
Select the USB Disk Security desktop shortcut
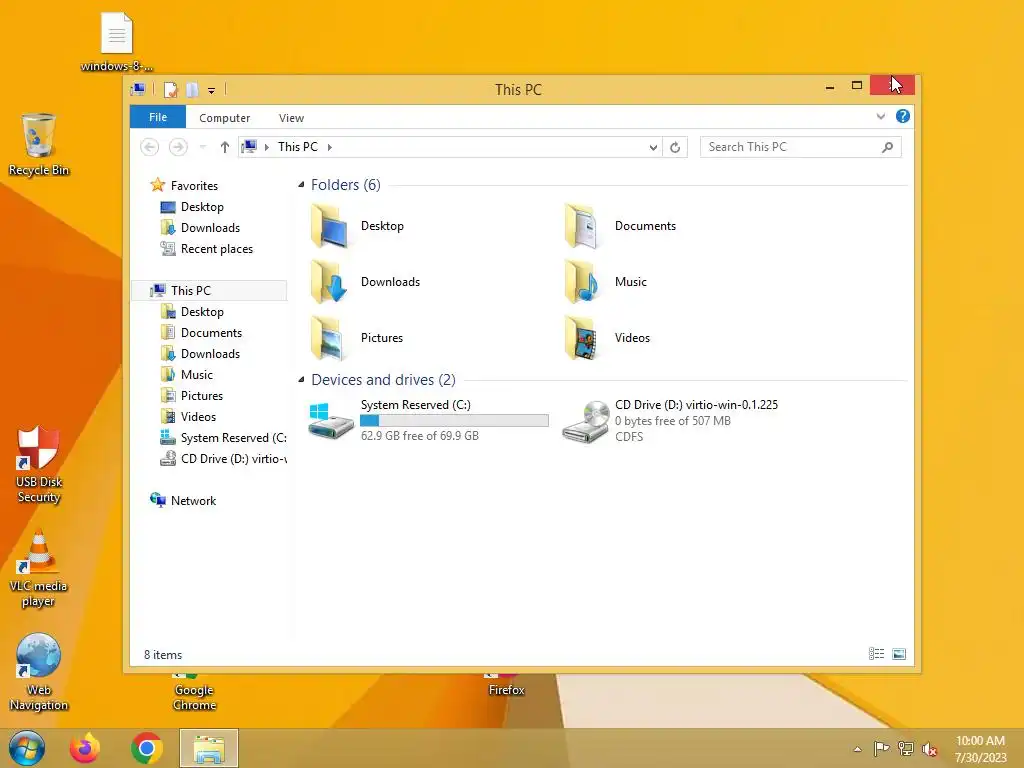39,465
